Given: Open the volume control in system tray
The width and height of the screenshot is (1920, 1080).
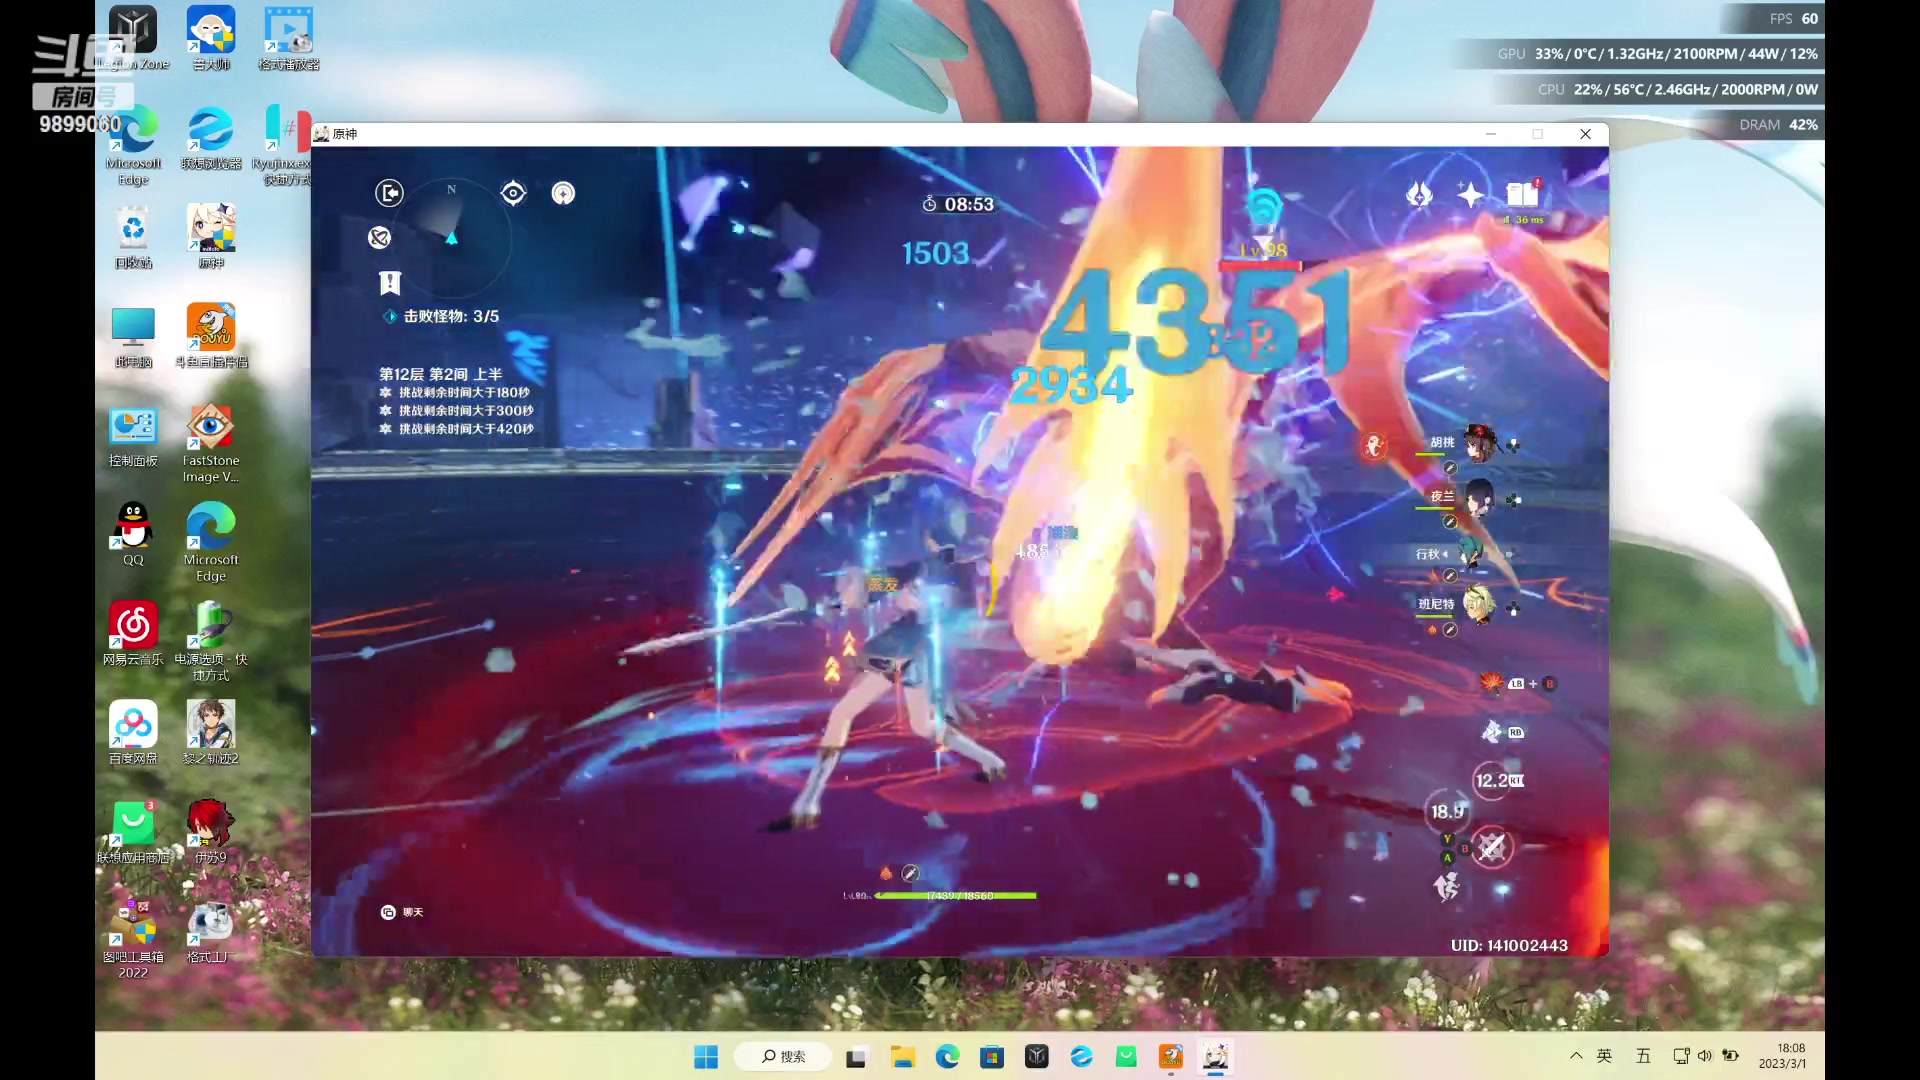Looking at the screenshot, I should tap(1705, 1056).
